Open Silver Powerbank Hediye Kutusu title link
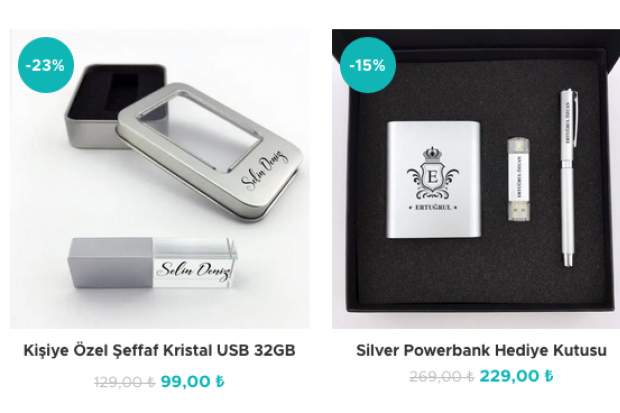Screen dimensions: 620x413 (x=481, y=350)
